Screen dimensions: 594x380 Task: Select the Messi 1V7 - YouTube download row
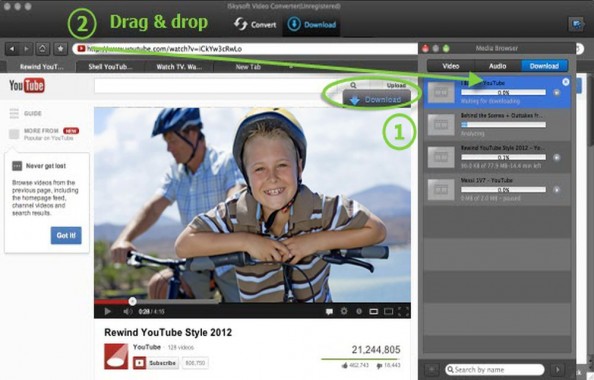tap(497, 189)
